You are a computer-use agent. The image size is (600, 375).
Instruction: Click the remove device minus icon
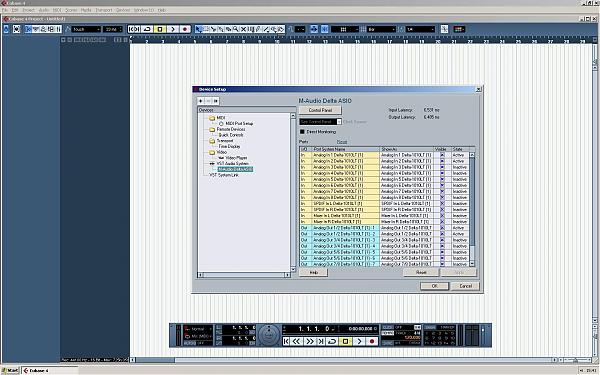[x=208, y=101]
